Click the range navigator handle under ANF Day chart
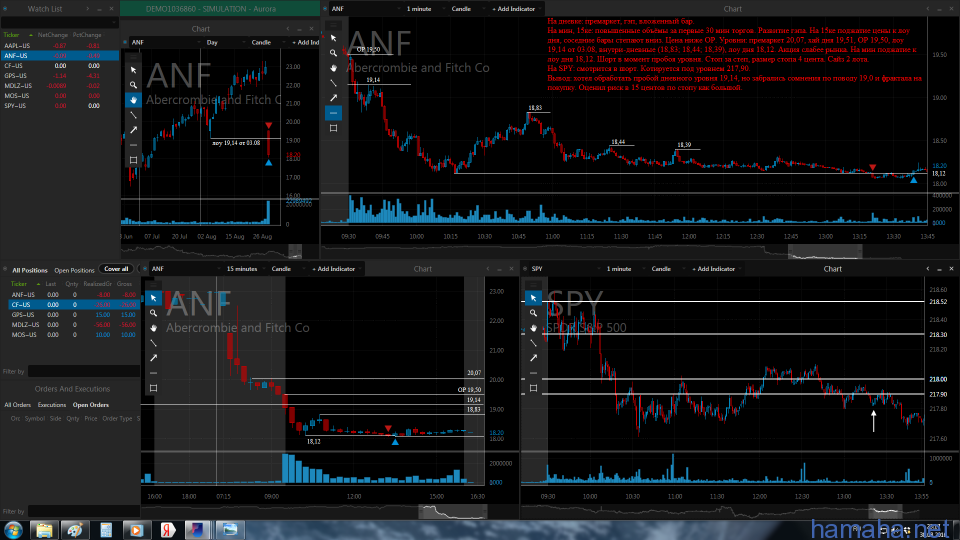The image size is (960, 540). point(295,251)
